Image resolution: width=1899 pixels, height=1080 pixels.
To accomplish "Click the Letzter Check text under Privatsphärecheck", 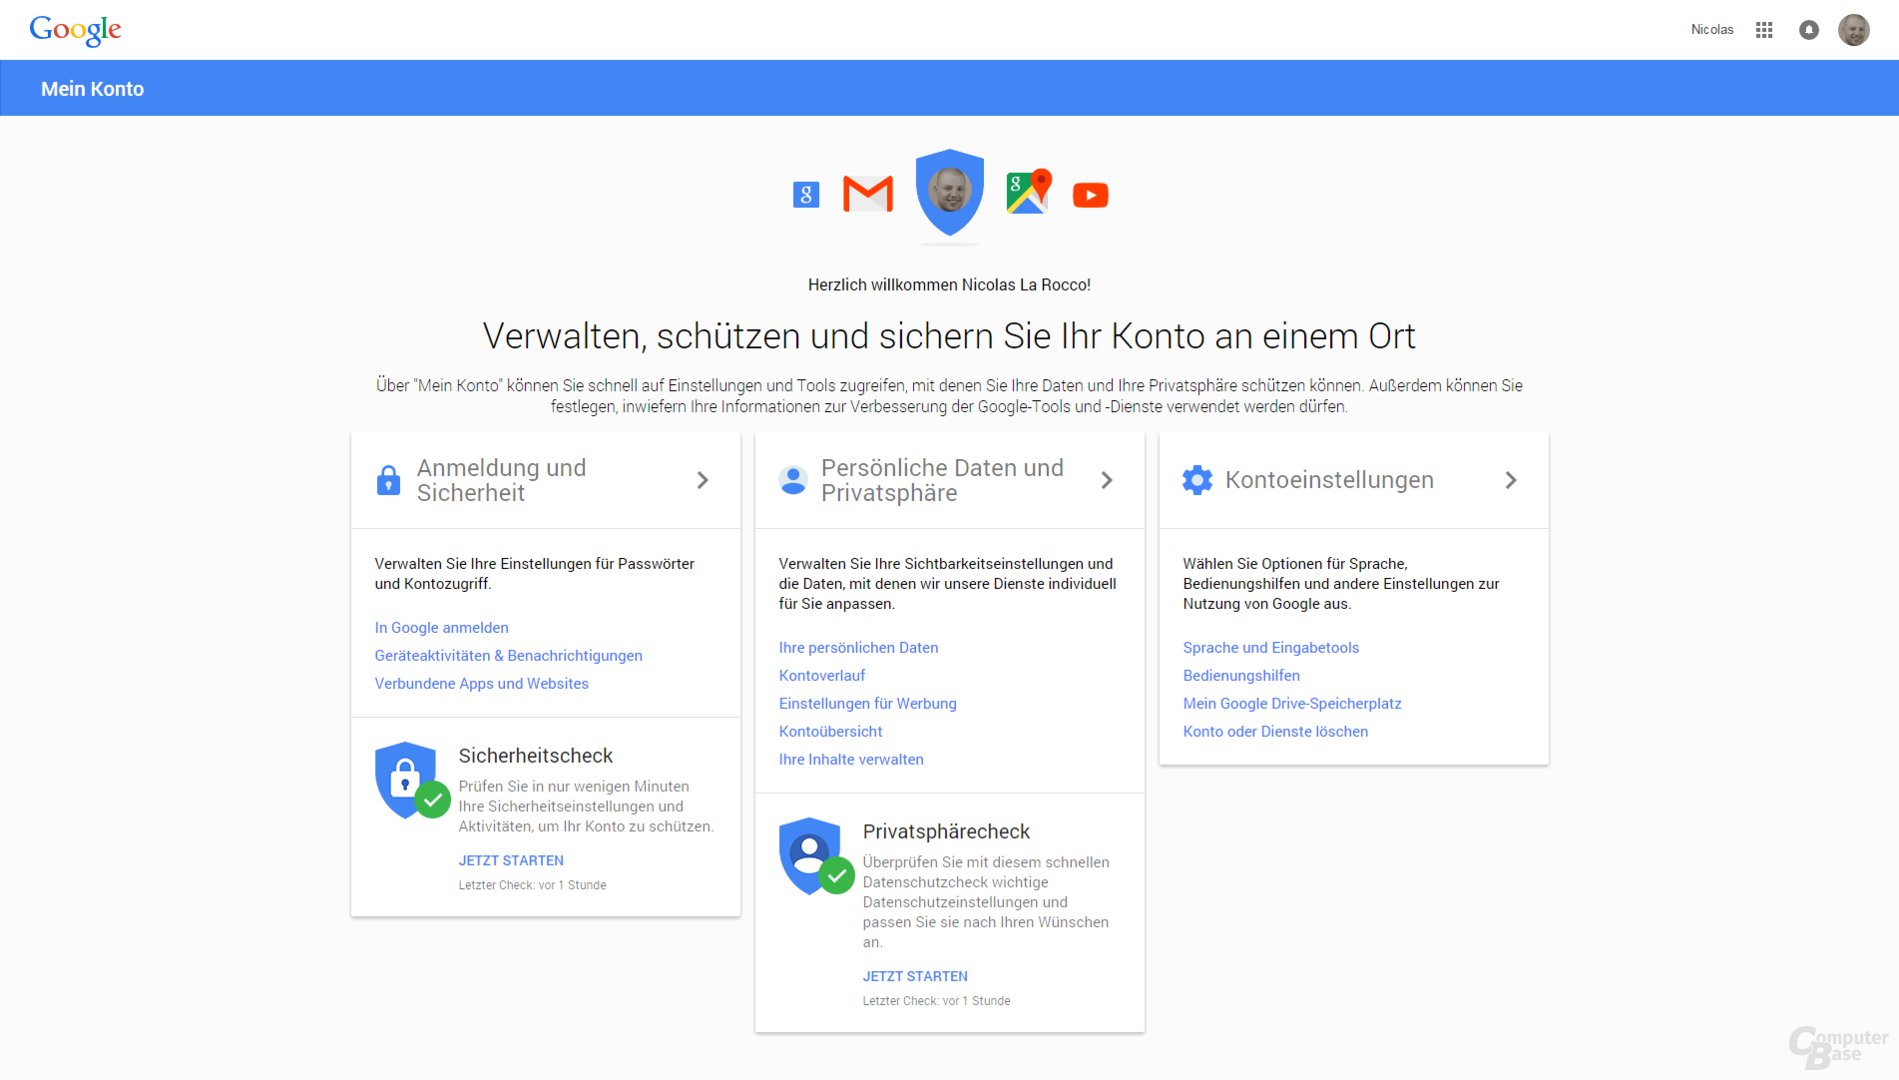I will tap(936, 1002).
